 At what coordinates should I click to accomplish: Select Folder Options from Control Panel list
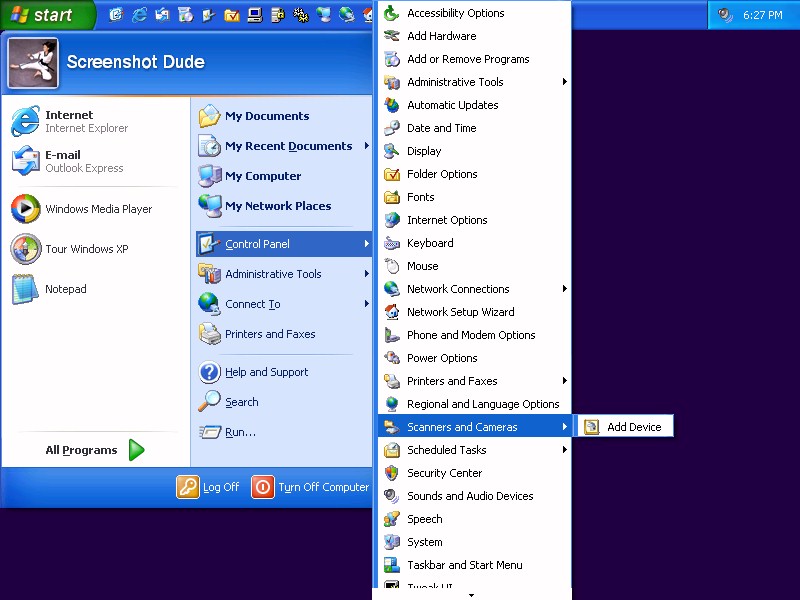point(442,174)
